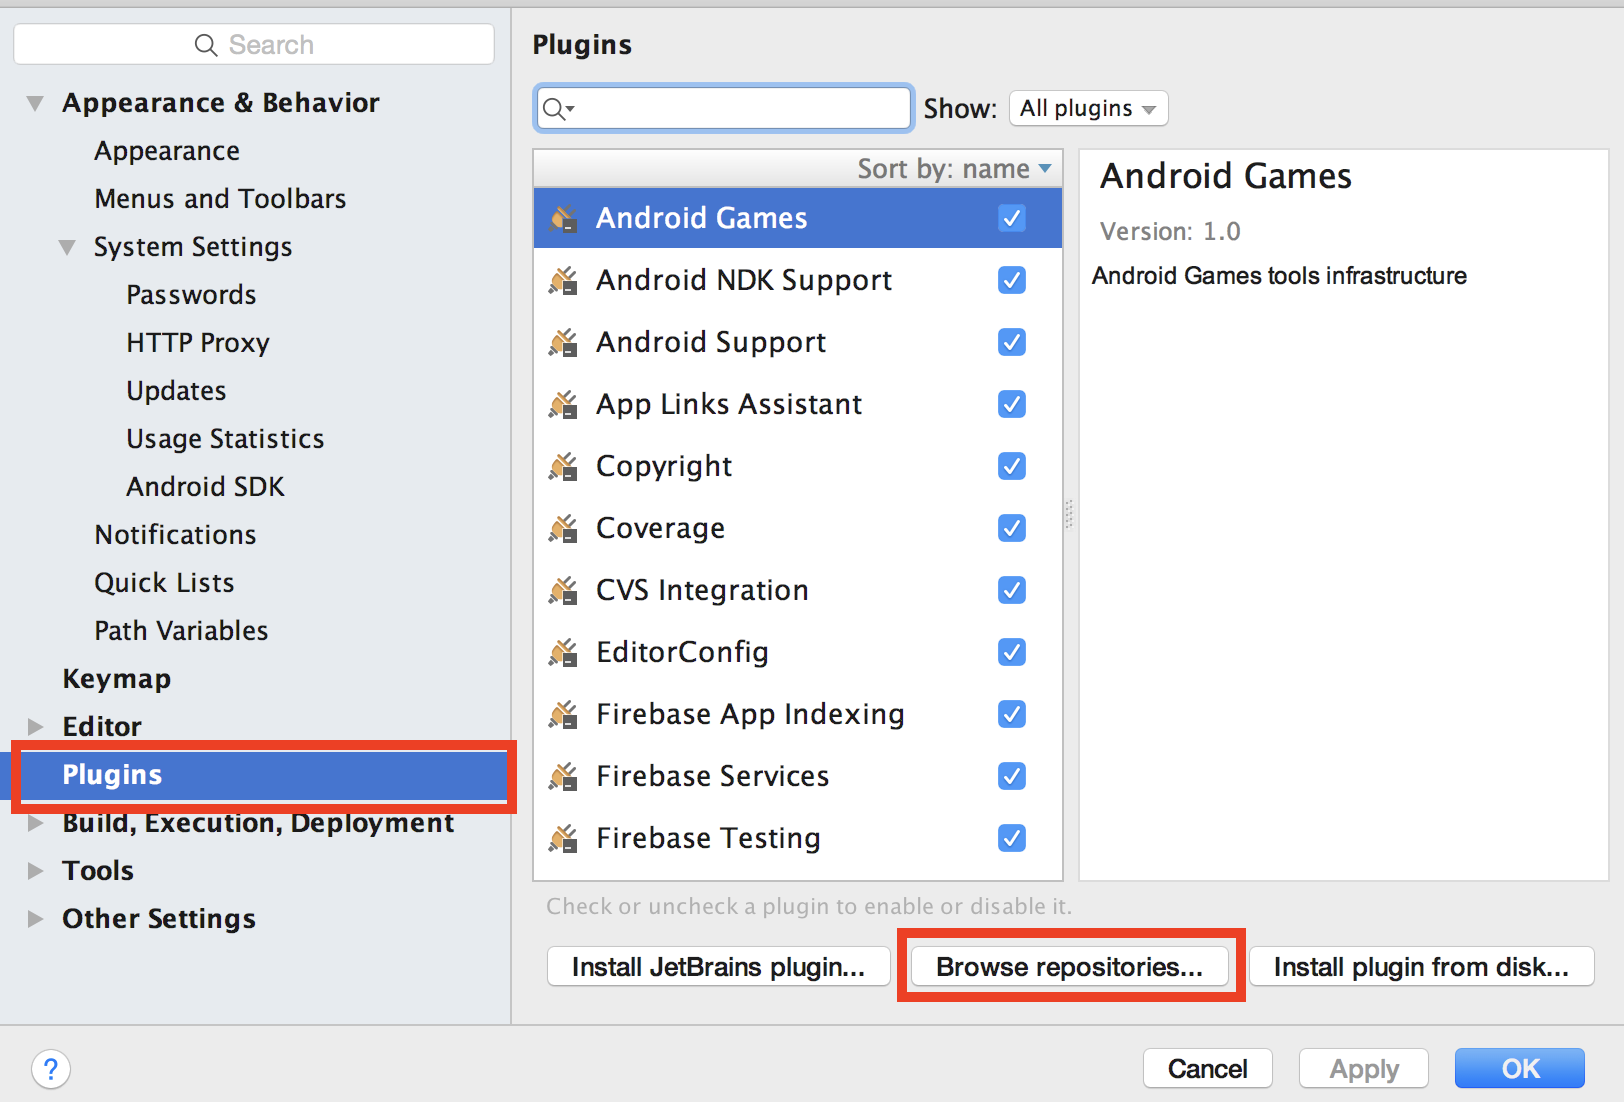Open the Show All plugins dropdown
The image size is (1624, 1102).
click(1088, 108)
